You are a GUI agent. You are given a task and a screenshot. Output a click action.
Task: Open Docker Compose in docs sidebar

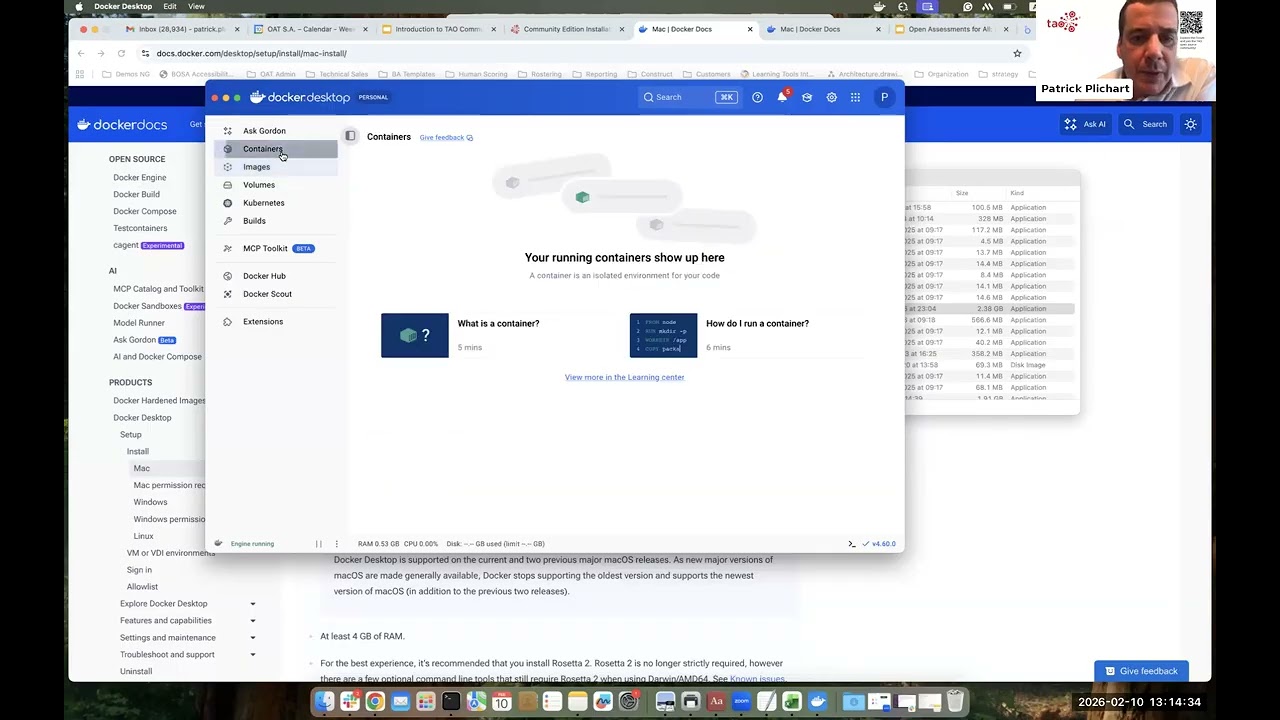click(x=145, y=211)
